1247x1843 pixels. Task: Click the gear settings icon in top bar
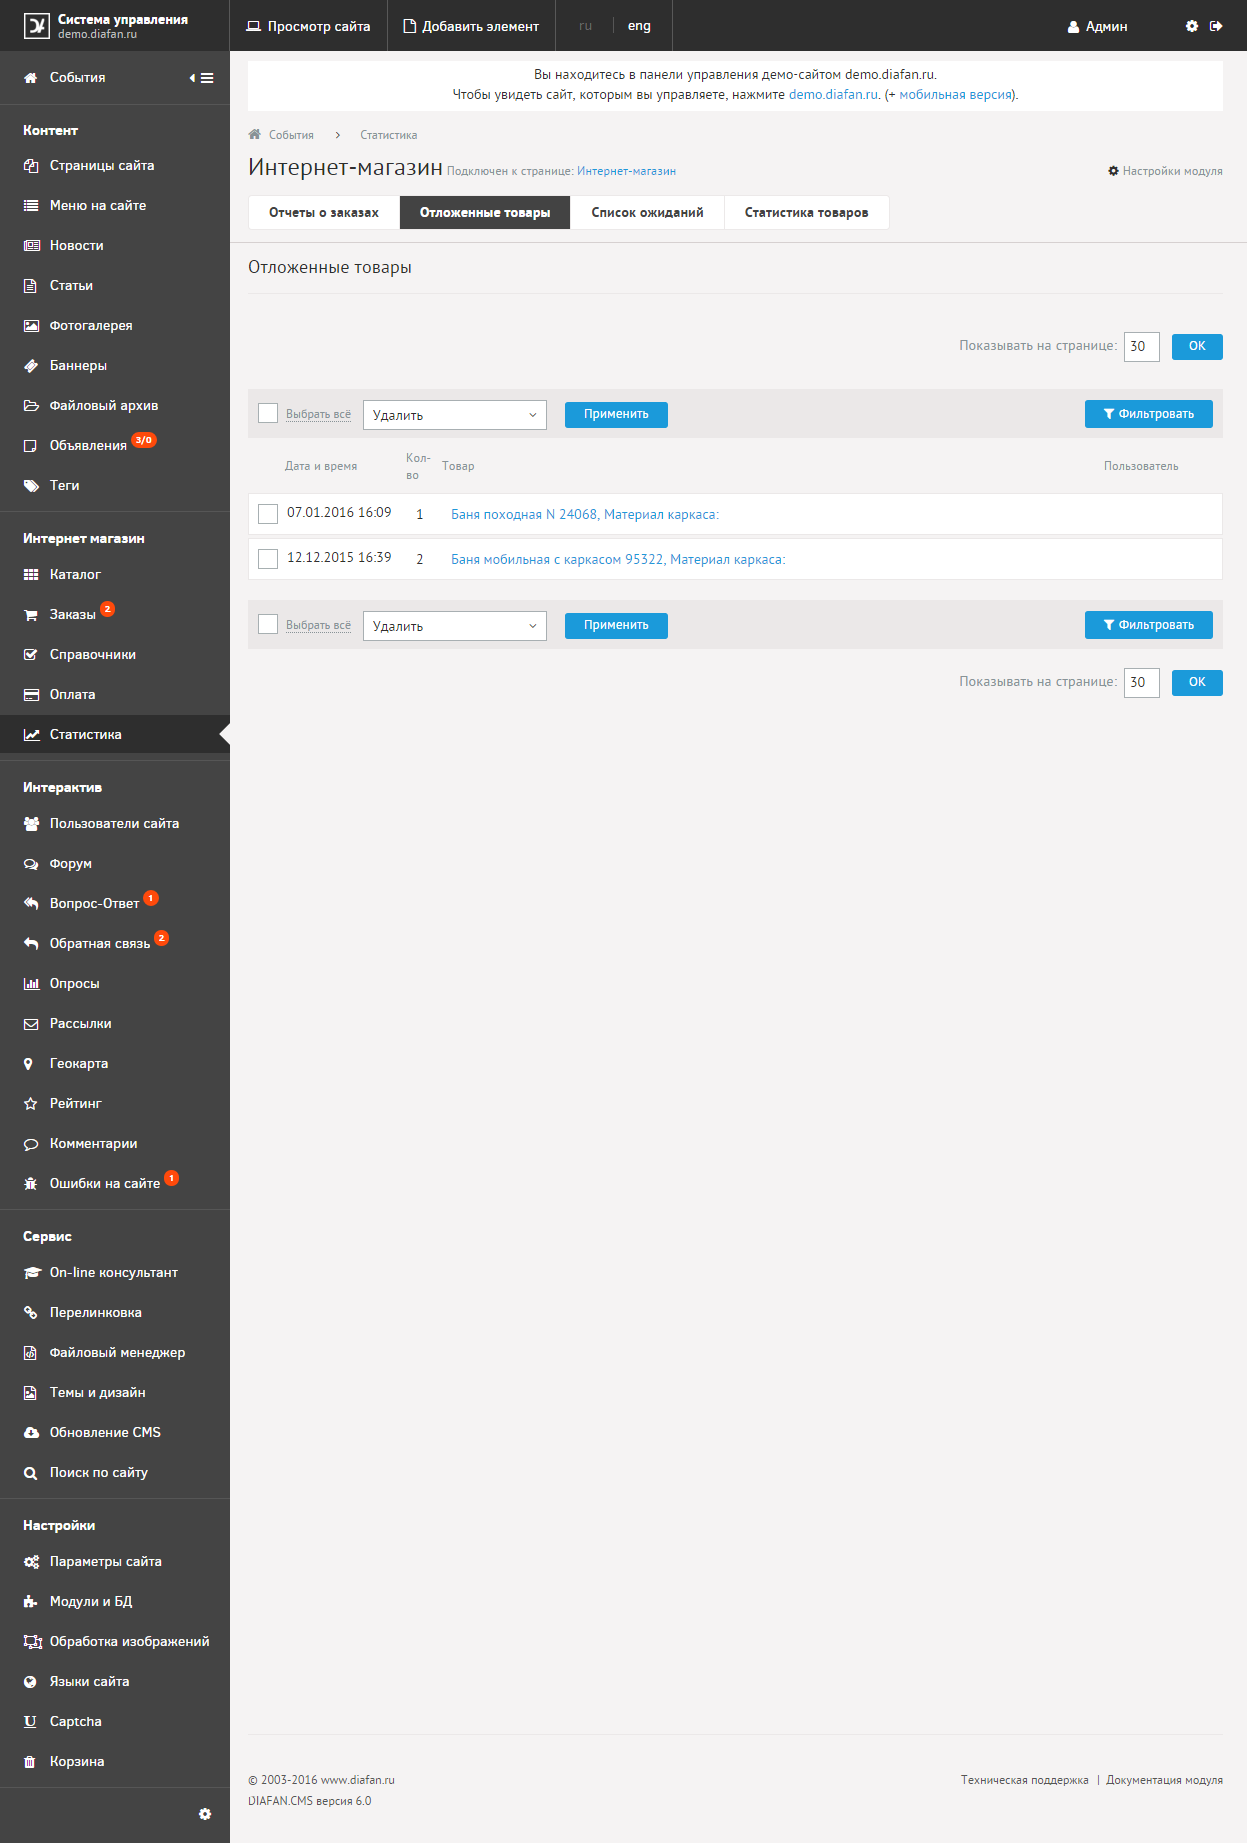click(x=1192, y=26)
